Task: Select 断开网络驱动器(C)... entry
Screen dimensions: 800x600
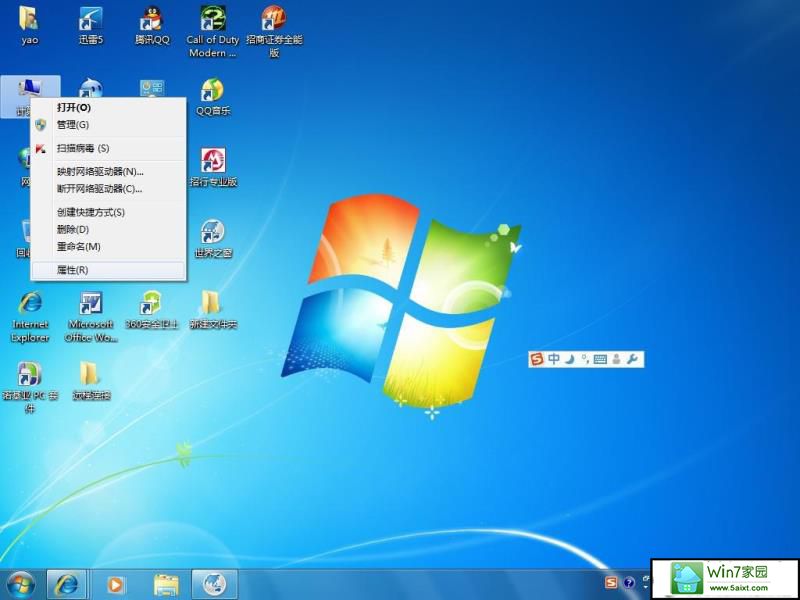Action: coord(108,189)
